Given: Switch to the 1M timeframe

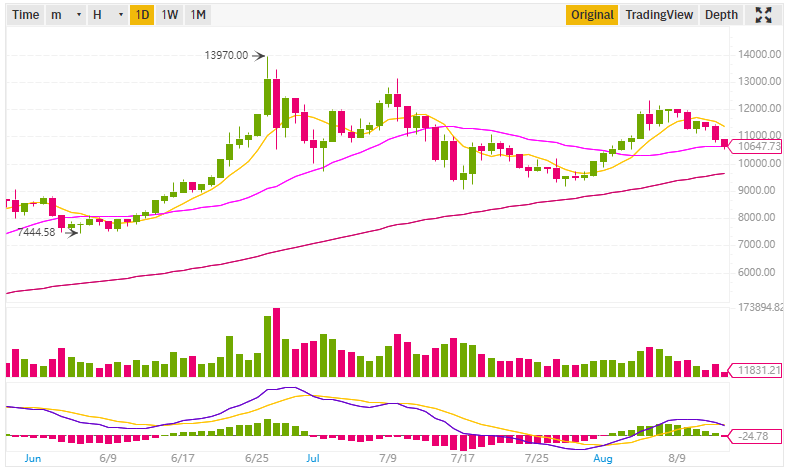Looking at the screenshot, I should [198, 15].
